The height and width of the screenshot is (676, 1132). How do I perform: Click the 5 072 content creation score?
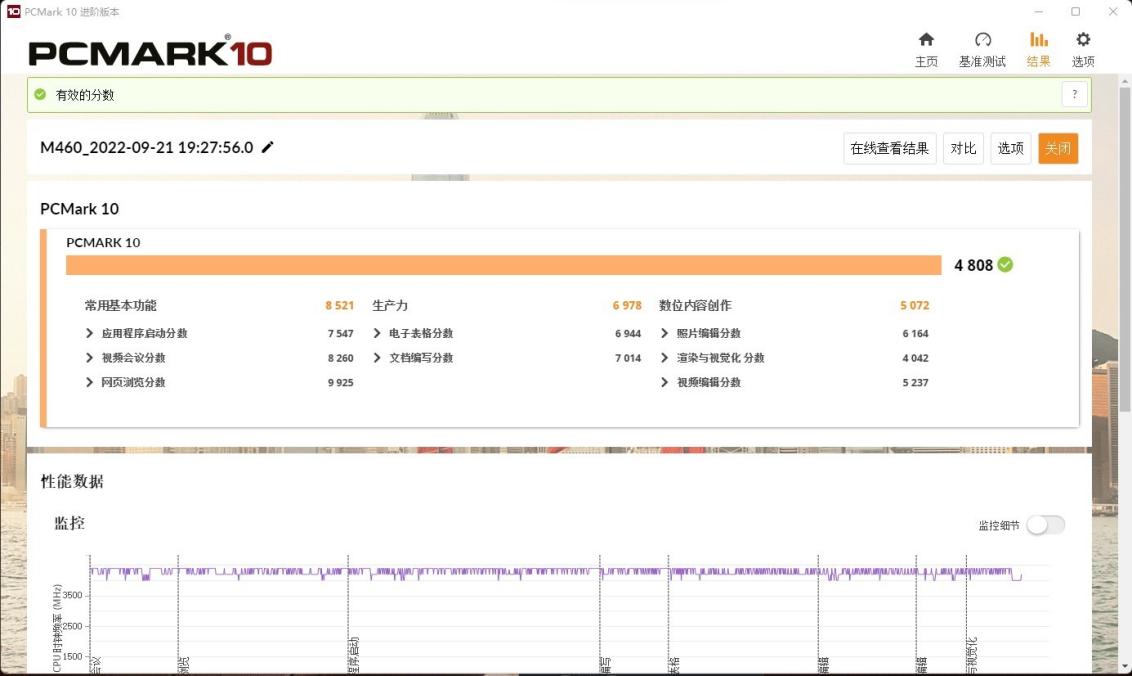coord(914,306)
